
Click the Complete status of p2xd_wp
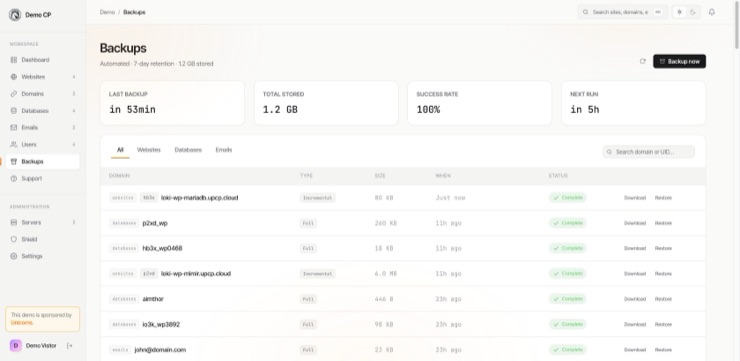[x=567, y=223]
